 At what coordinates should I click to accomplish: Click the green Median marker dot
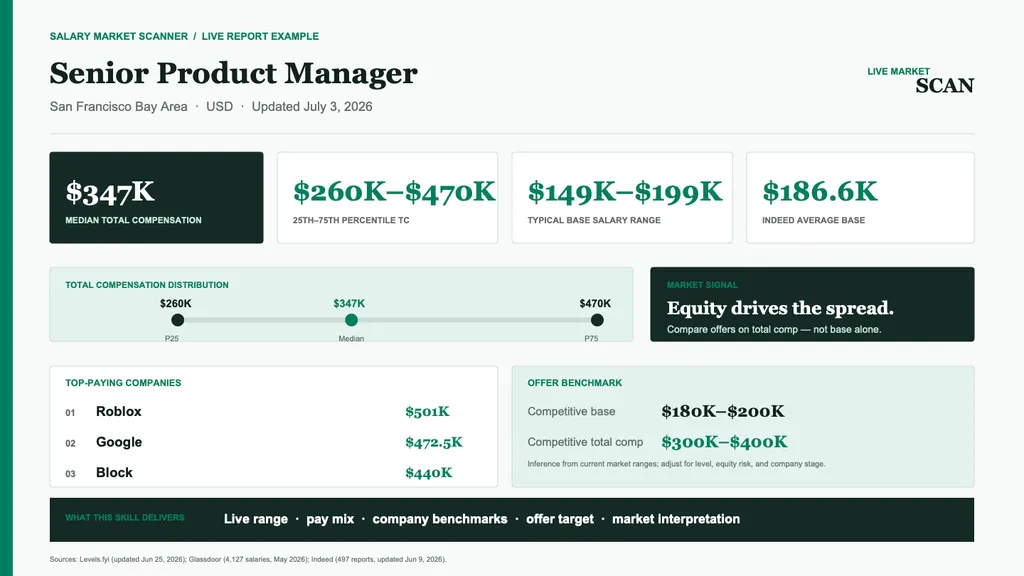point(351,320)
